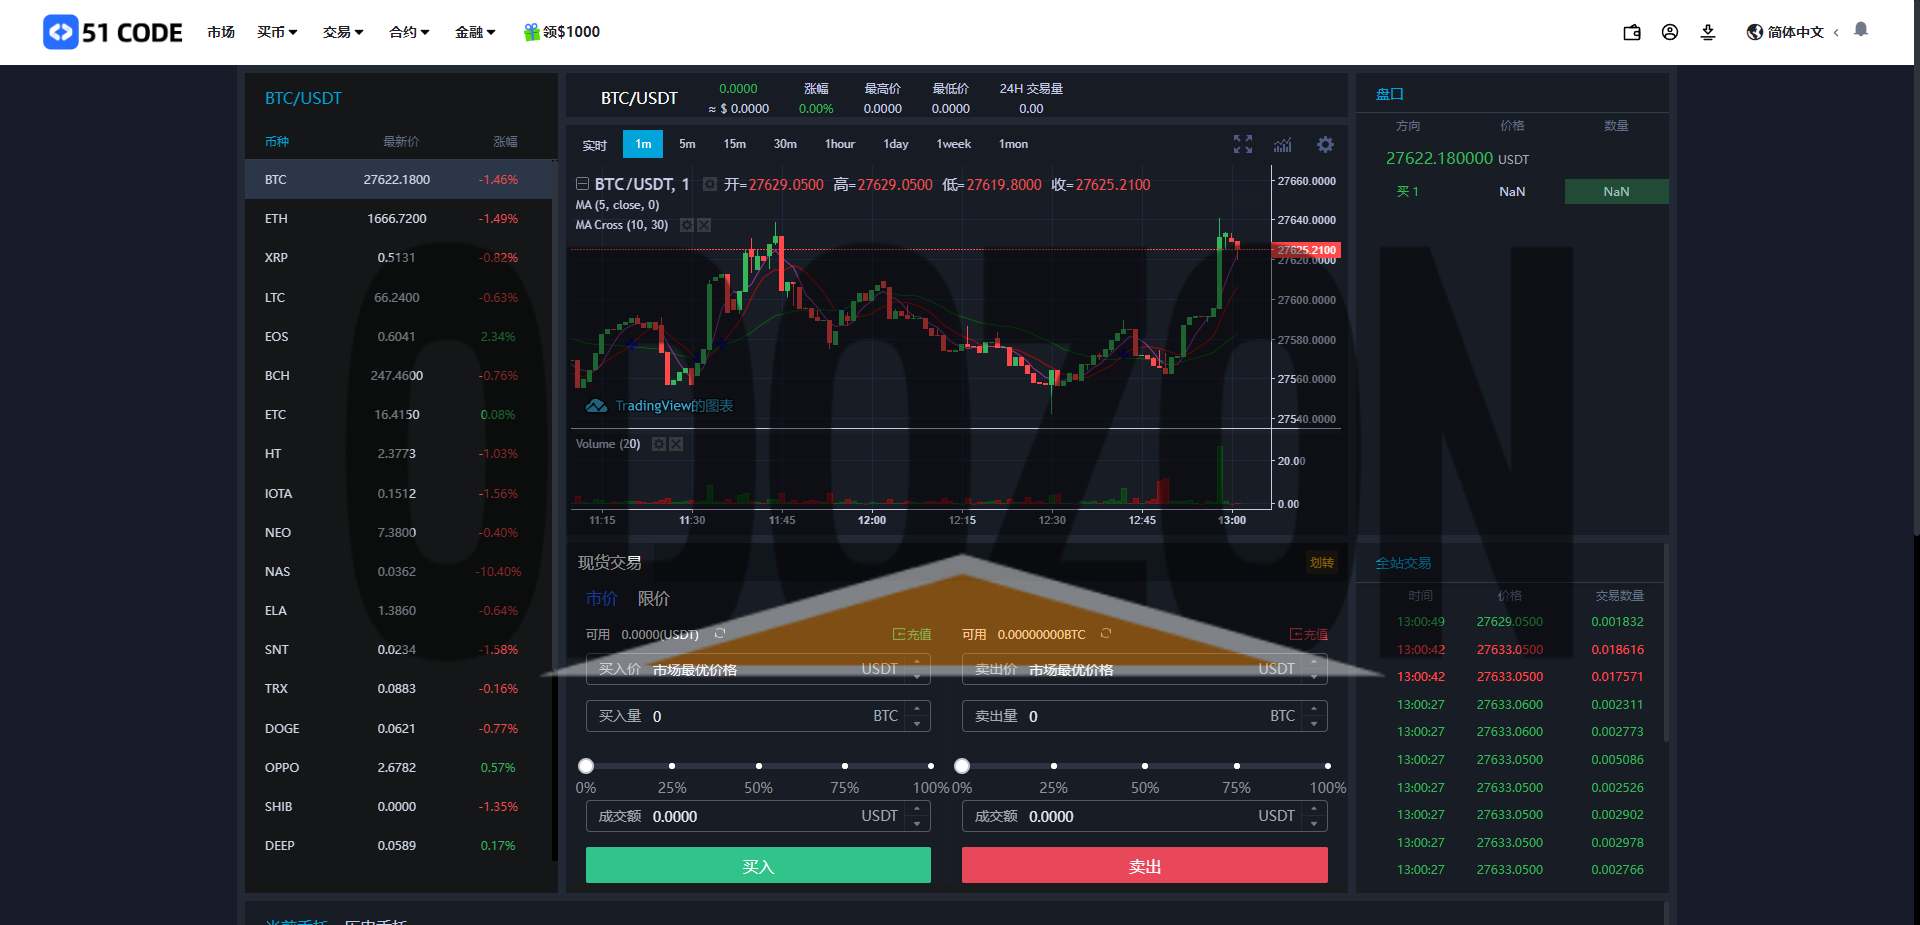Expand the 交易 dropdown menu
The height and width of the screenshot is (925, 1920).
pyautogui.click(x=343, y=32)
